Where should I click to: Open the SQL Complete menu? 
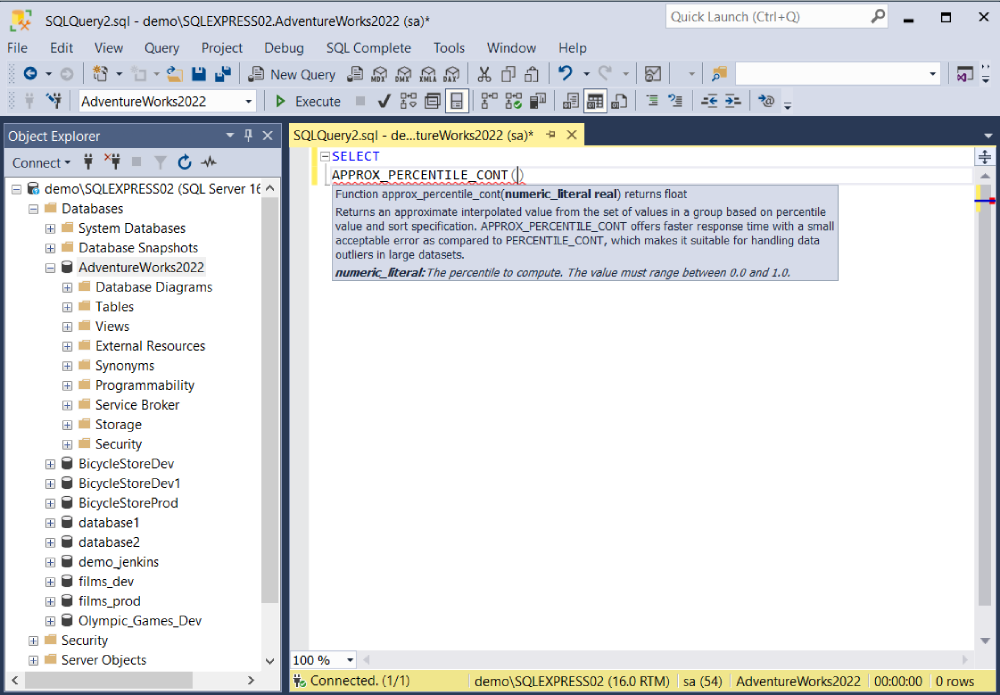coord(369,48)
